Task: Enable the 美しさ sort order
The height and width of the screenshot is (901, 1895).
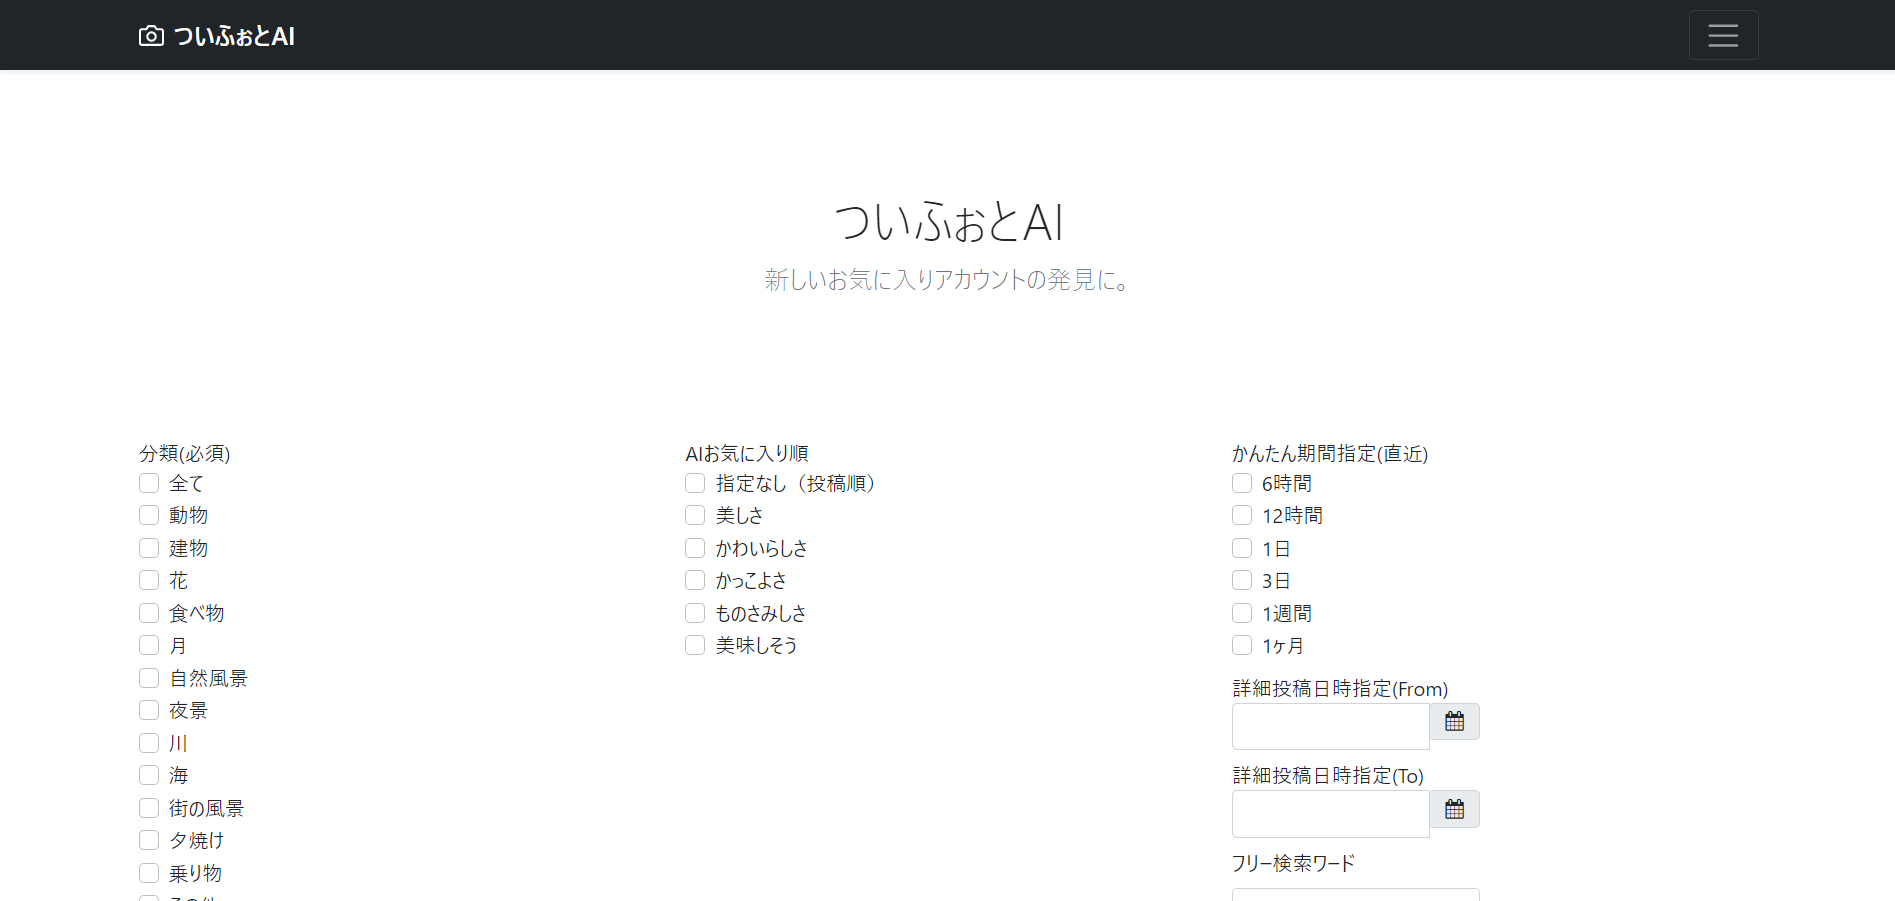Action: [x=695, y=515]
